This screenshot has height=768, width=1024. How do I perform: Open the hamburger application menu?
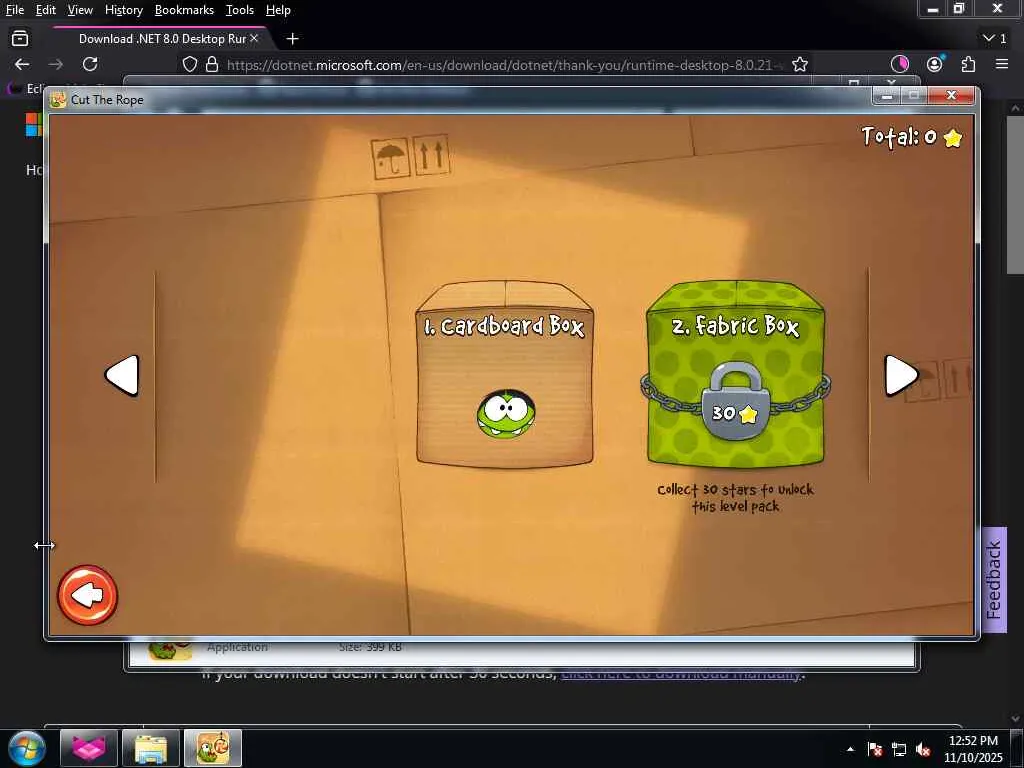tap(1002, 64)
